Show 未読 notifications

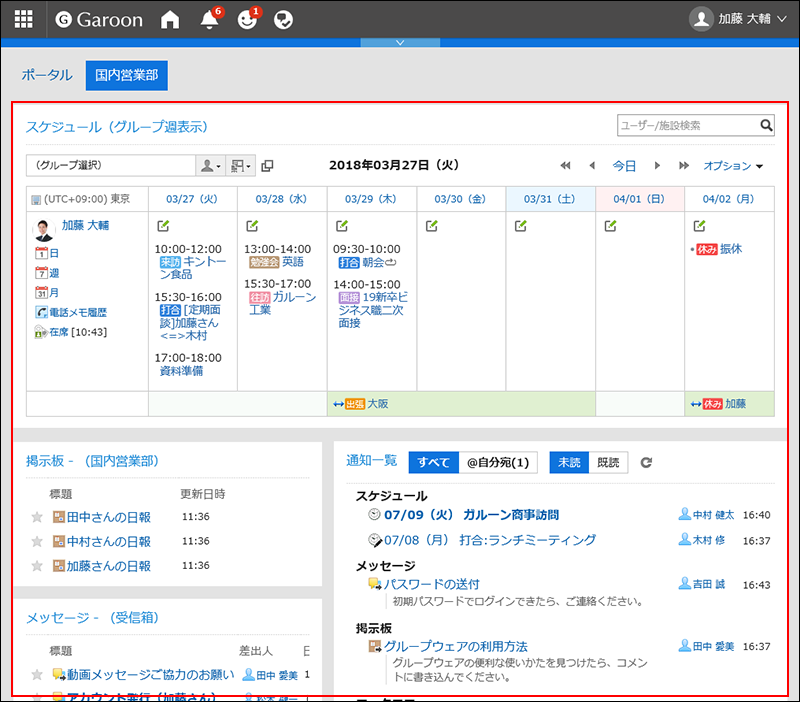[569, 462]
